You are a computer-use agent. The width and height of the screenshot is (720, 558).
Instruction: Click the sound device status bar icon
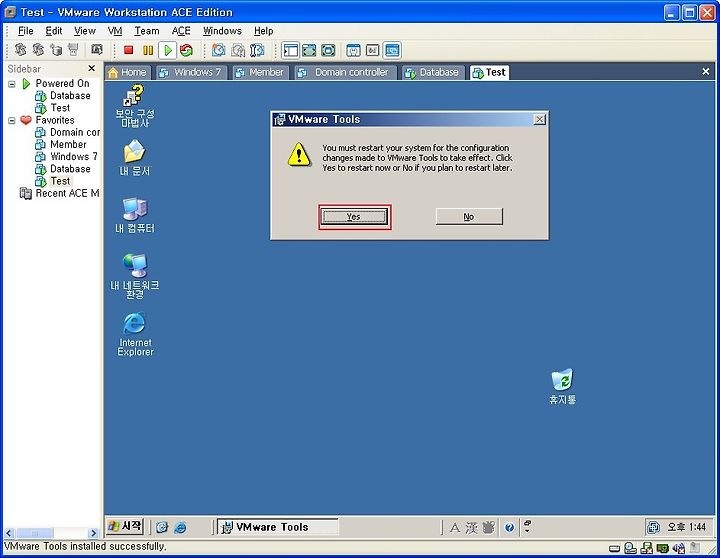(x=678, y=548)
